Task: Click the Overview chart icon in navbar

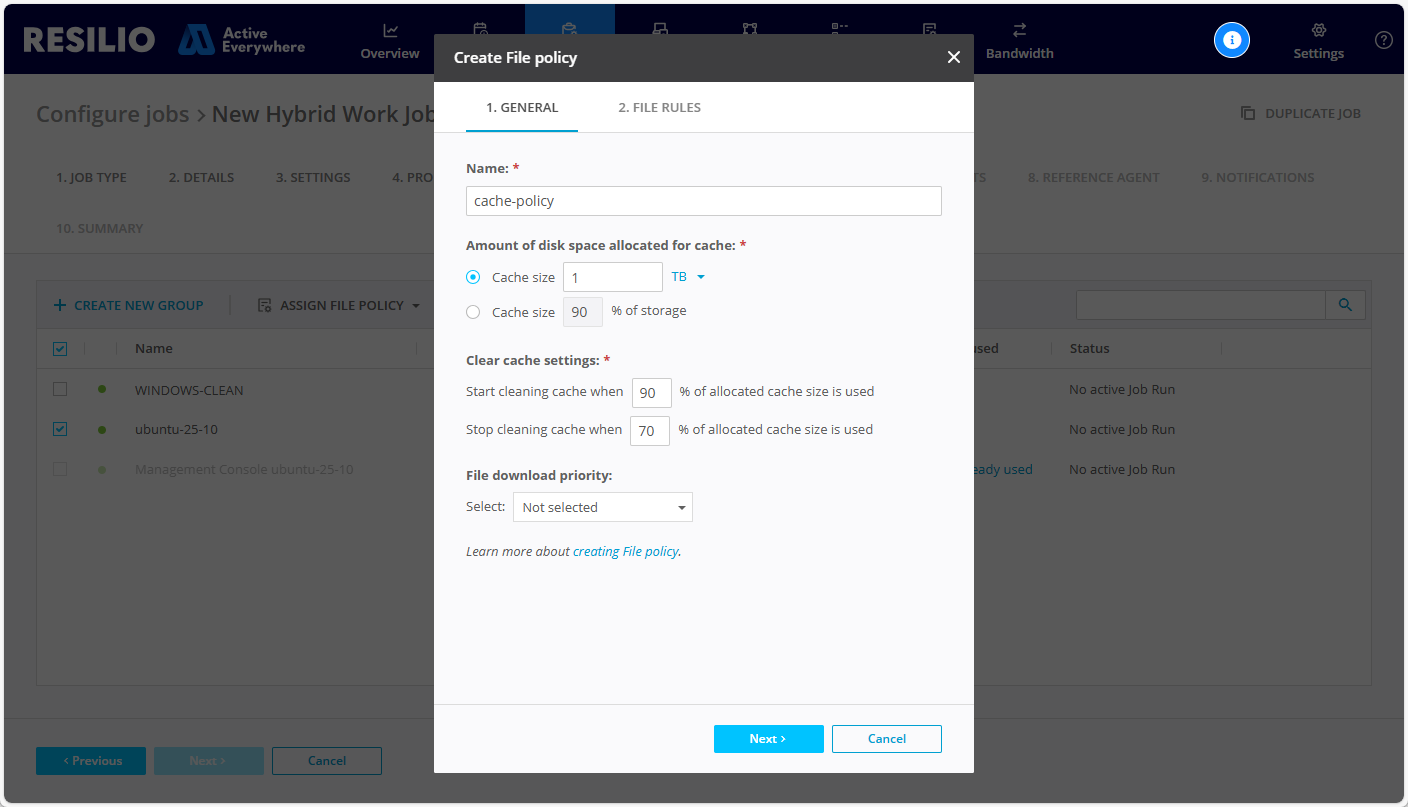Action: (x=390, y=31)
